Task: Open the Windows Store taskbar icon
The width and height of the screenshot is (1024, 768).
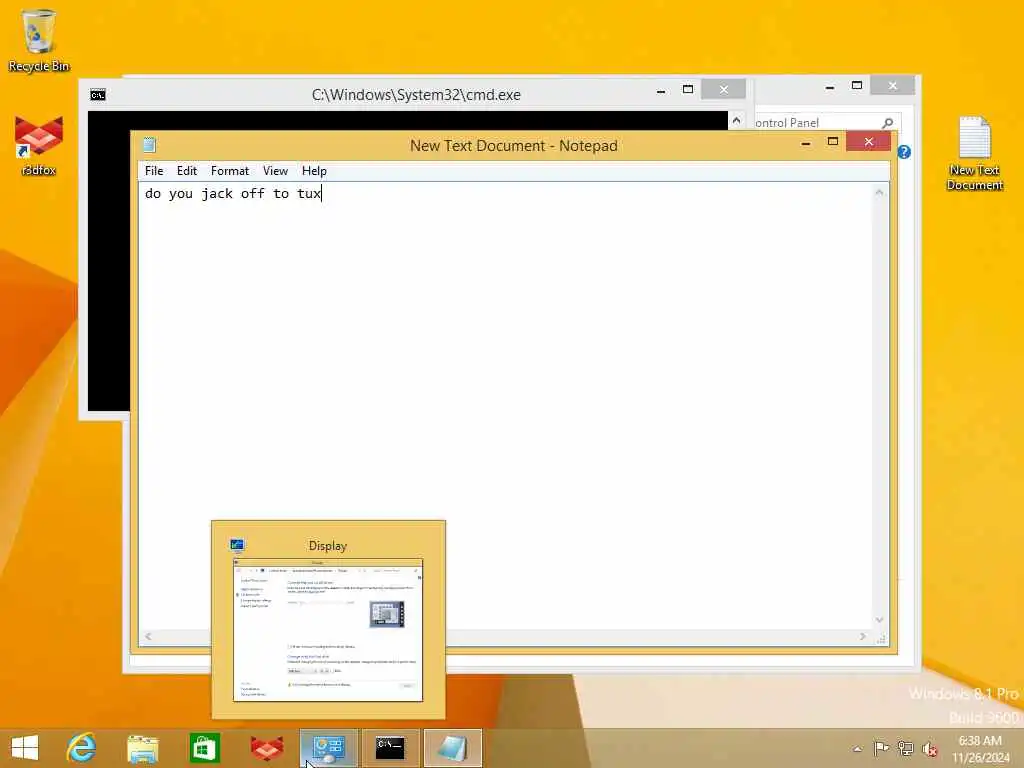Action: pyautogui.click(x=204, y=748)
